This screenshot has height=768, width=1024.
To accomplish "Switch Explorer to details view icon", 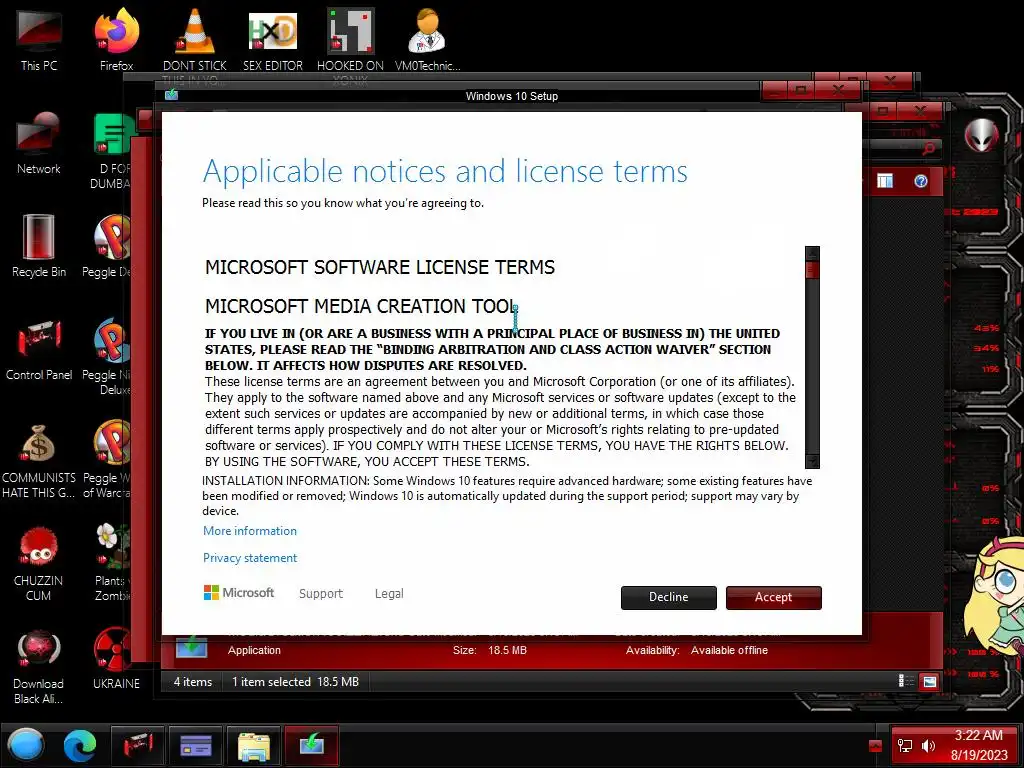I will click(x=906, y=681).
